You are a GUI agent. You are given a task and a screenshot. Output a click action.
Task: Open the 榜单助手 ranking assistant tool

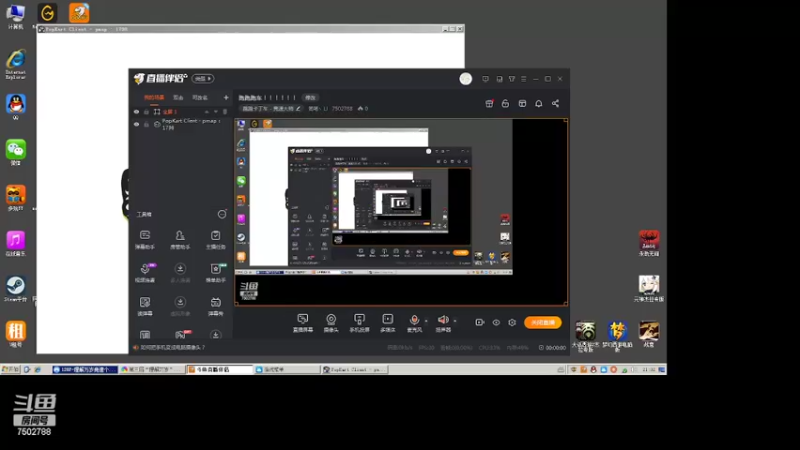(215, 272)
